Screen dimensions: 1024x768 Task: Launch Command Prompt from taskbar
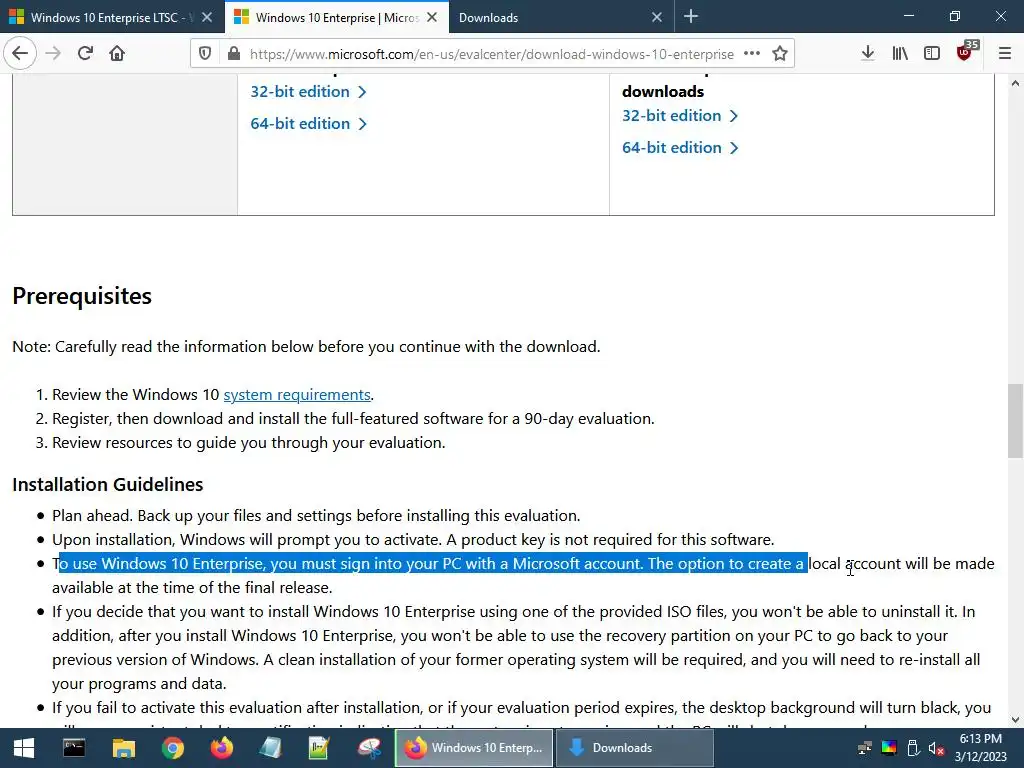(x=74, y=748)
